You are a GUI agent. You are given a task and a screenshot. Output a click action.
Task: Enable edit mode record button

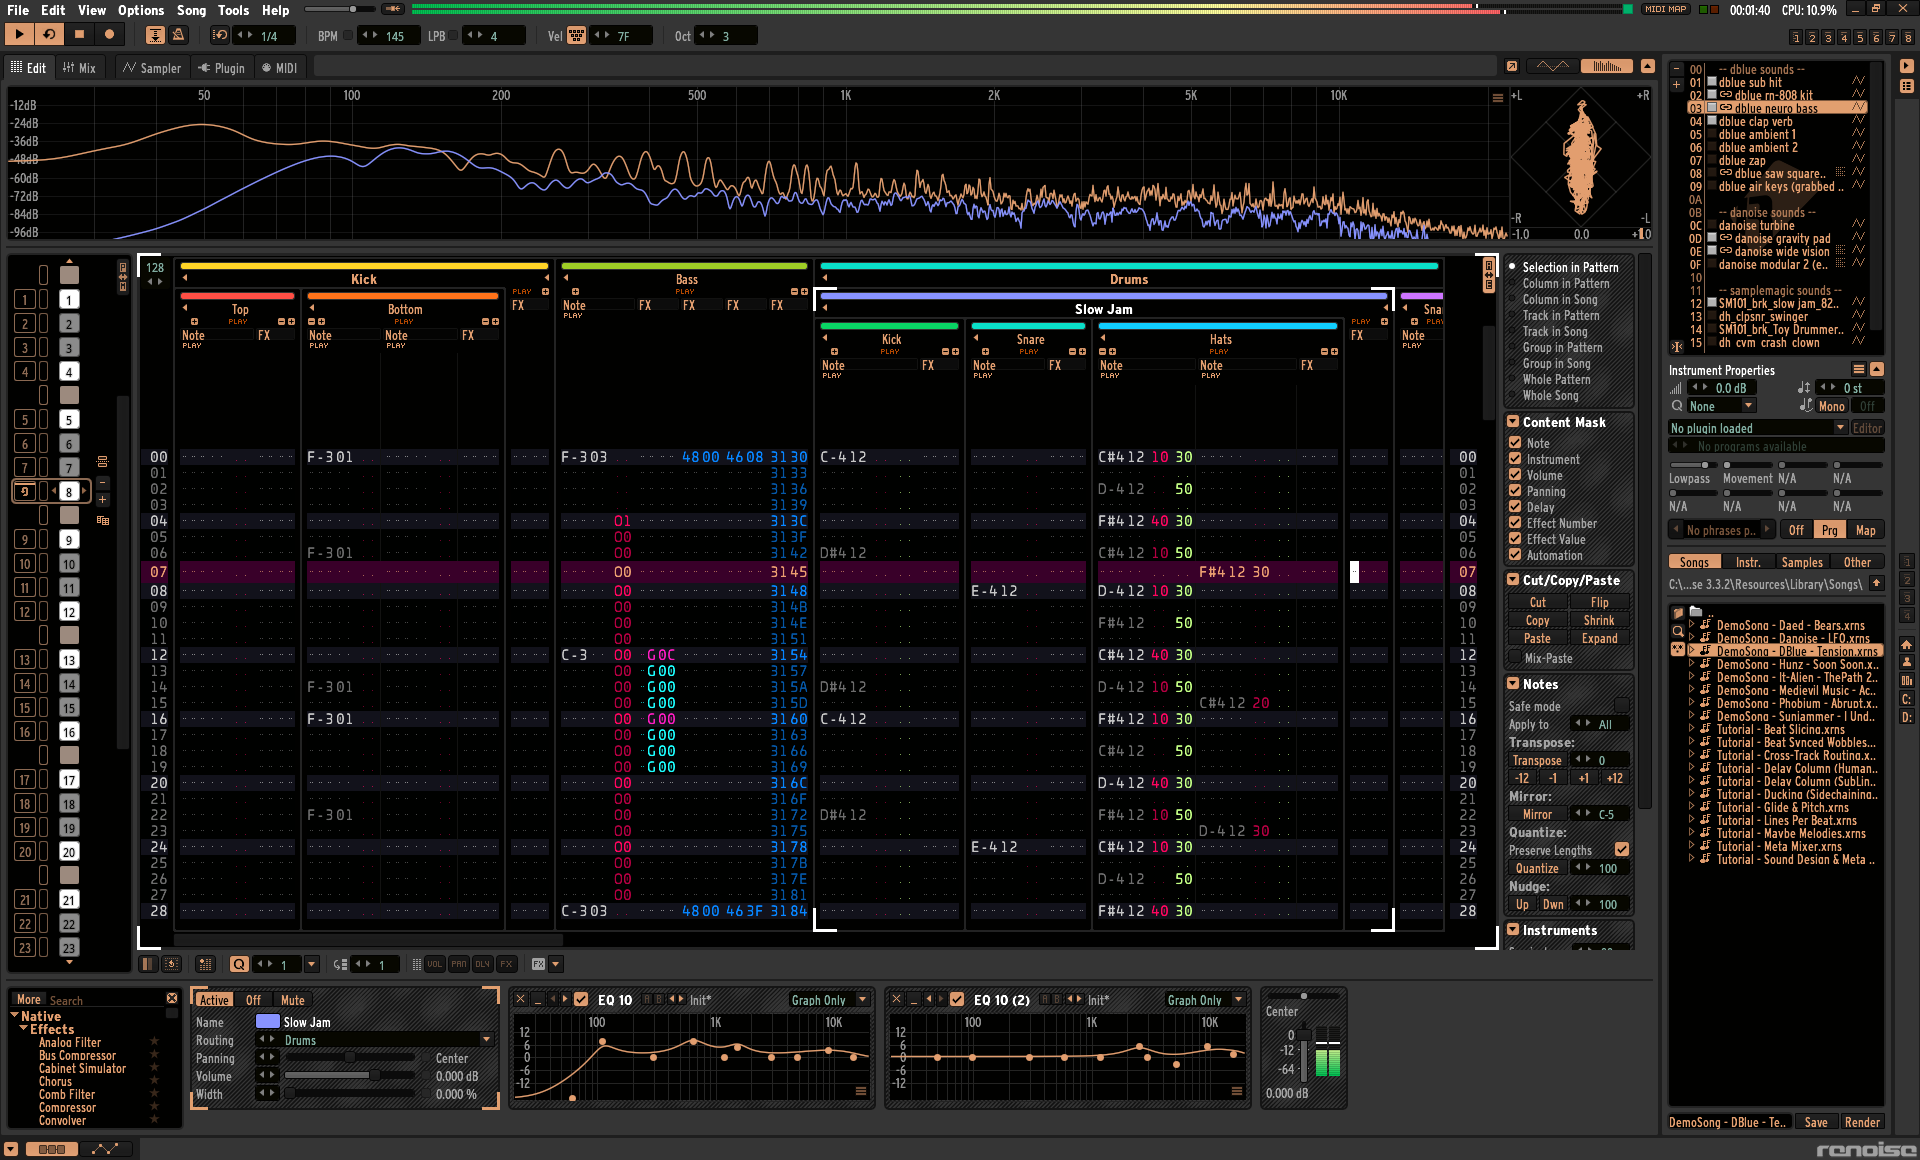coord(109,35)
